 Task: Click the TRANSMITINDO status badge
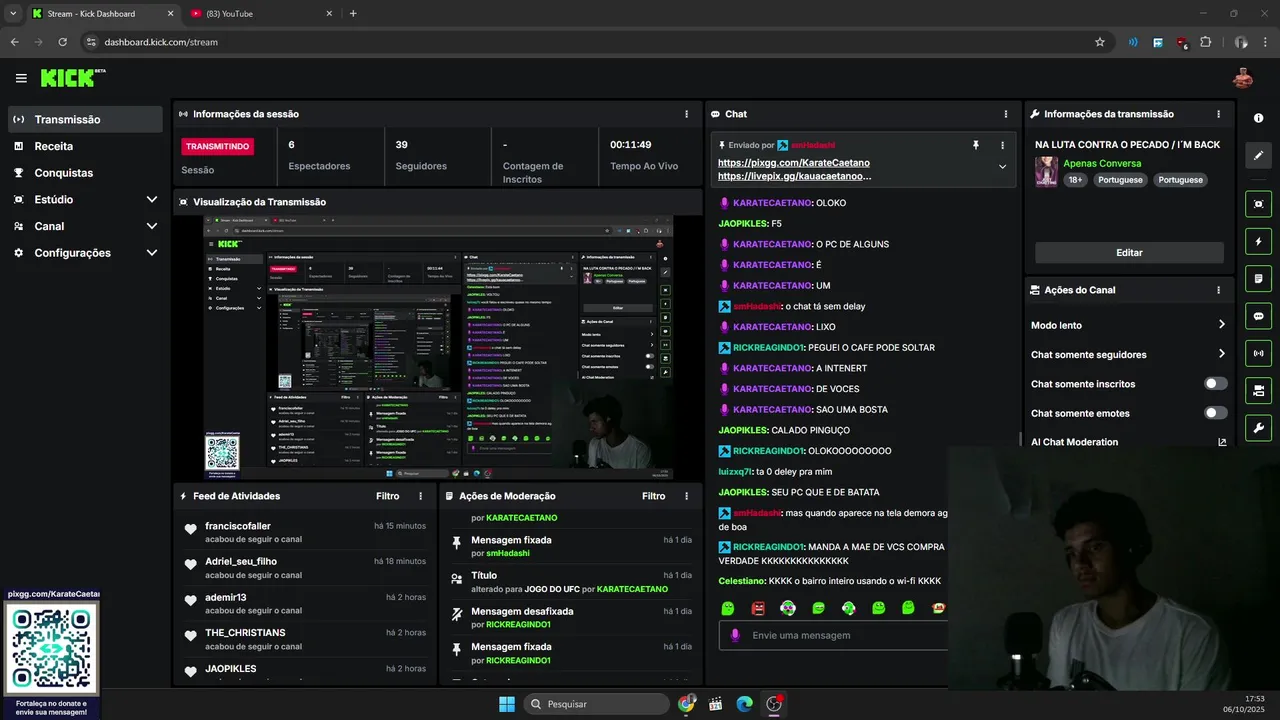pyautogui.click(x=217, y=146)
